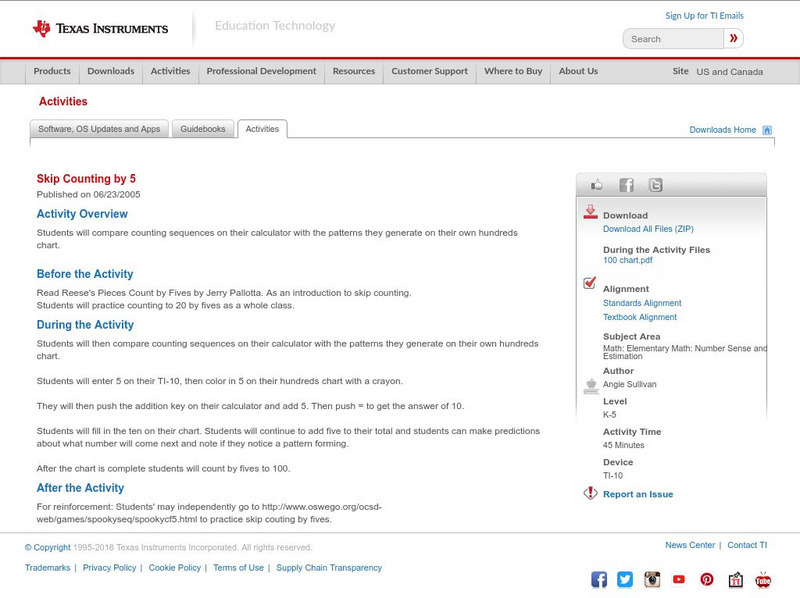This screenshot has height=598, width=800.
Task: Share the activity via the Facebook sidebar icon
Action: pos(626,185)
